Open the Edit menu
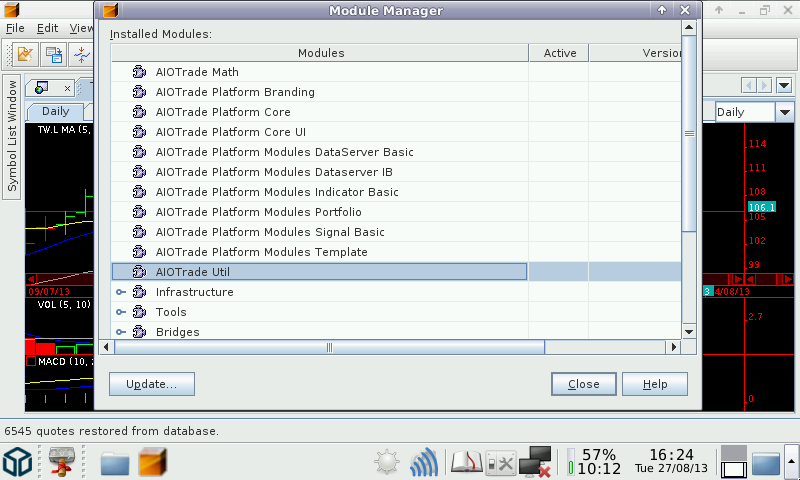This screenshot has height=480, width=800. click(47, 28)
